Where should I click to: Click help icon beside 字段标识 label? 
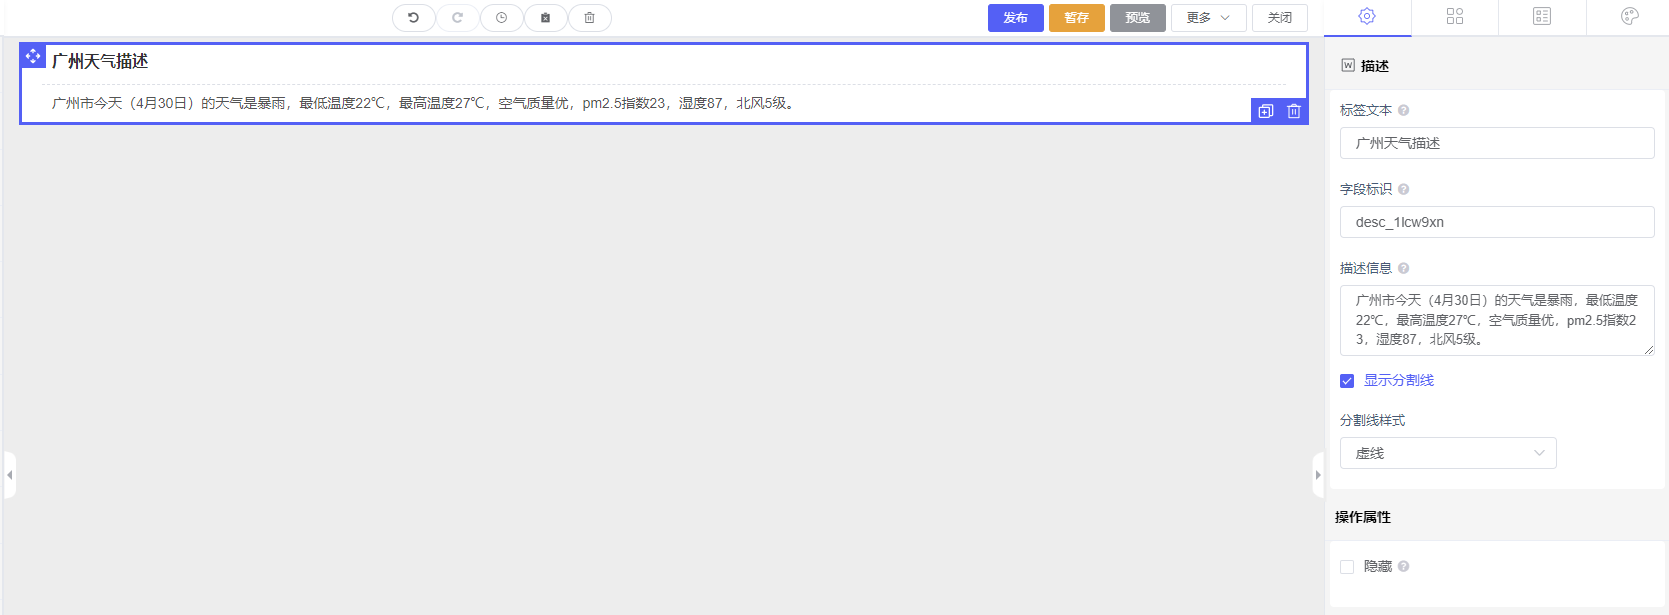(1403, 189)
